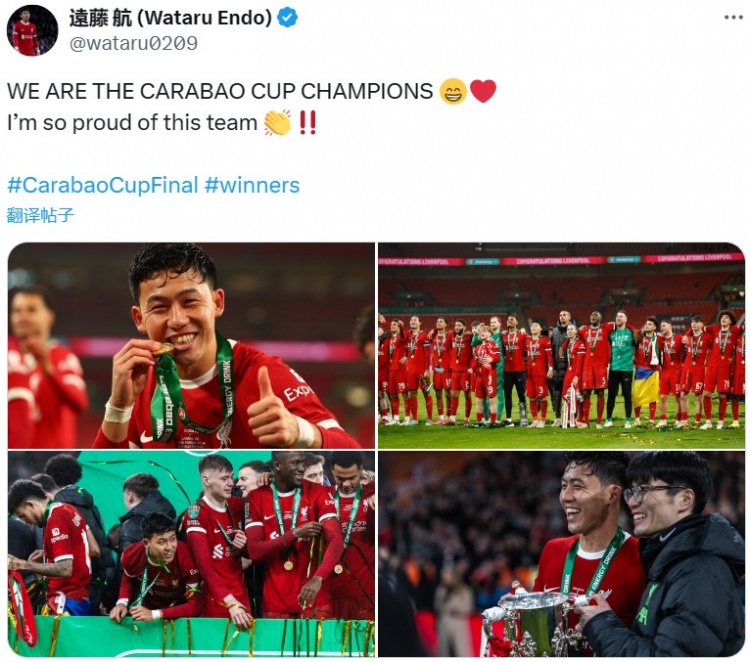Open photo of two men holding trophy
The image size is (750, 662).
(x=562, y=554)
